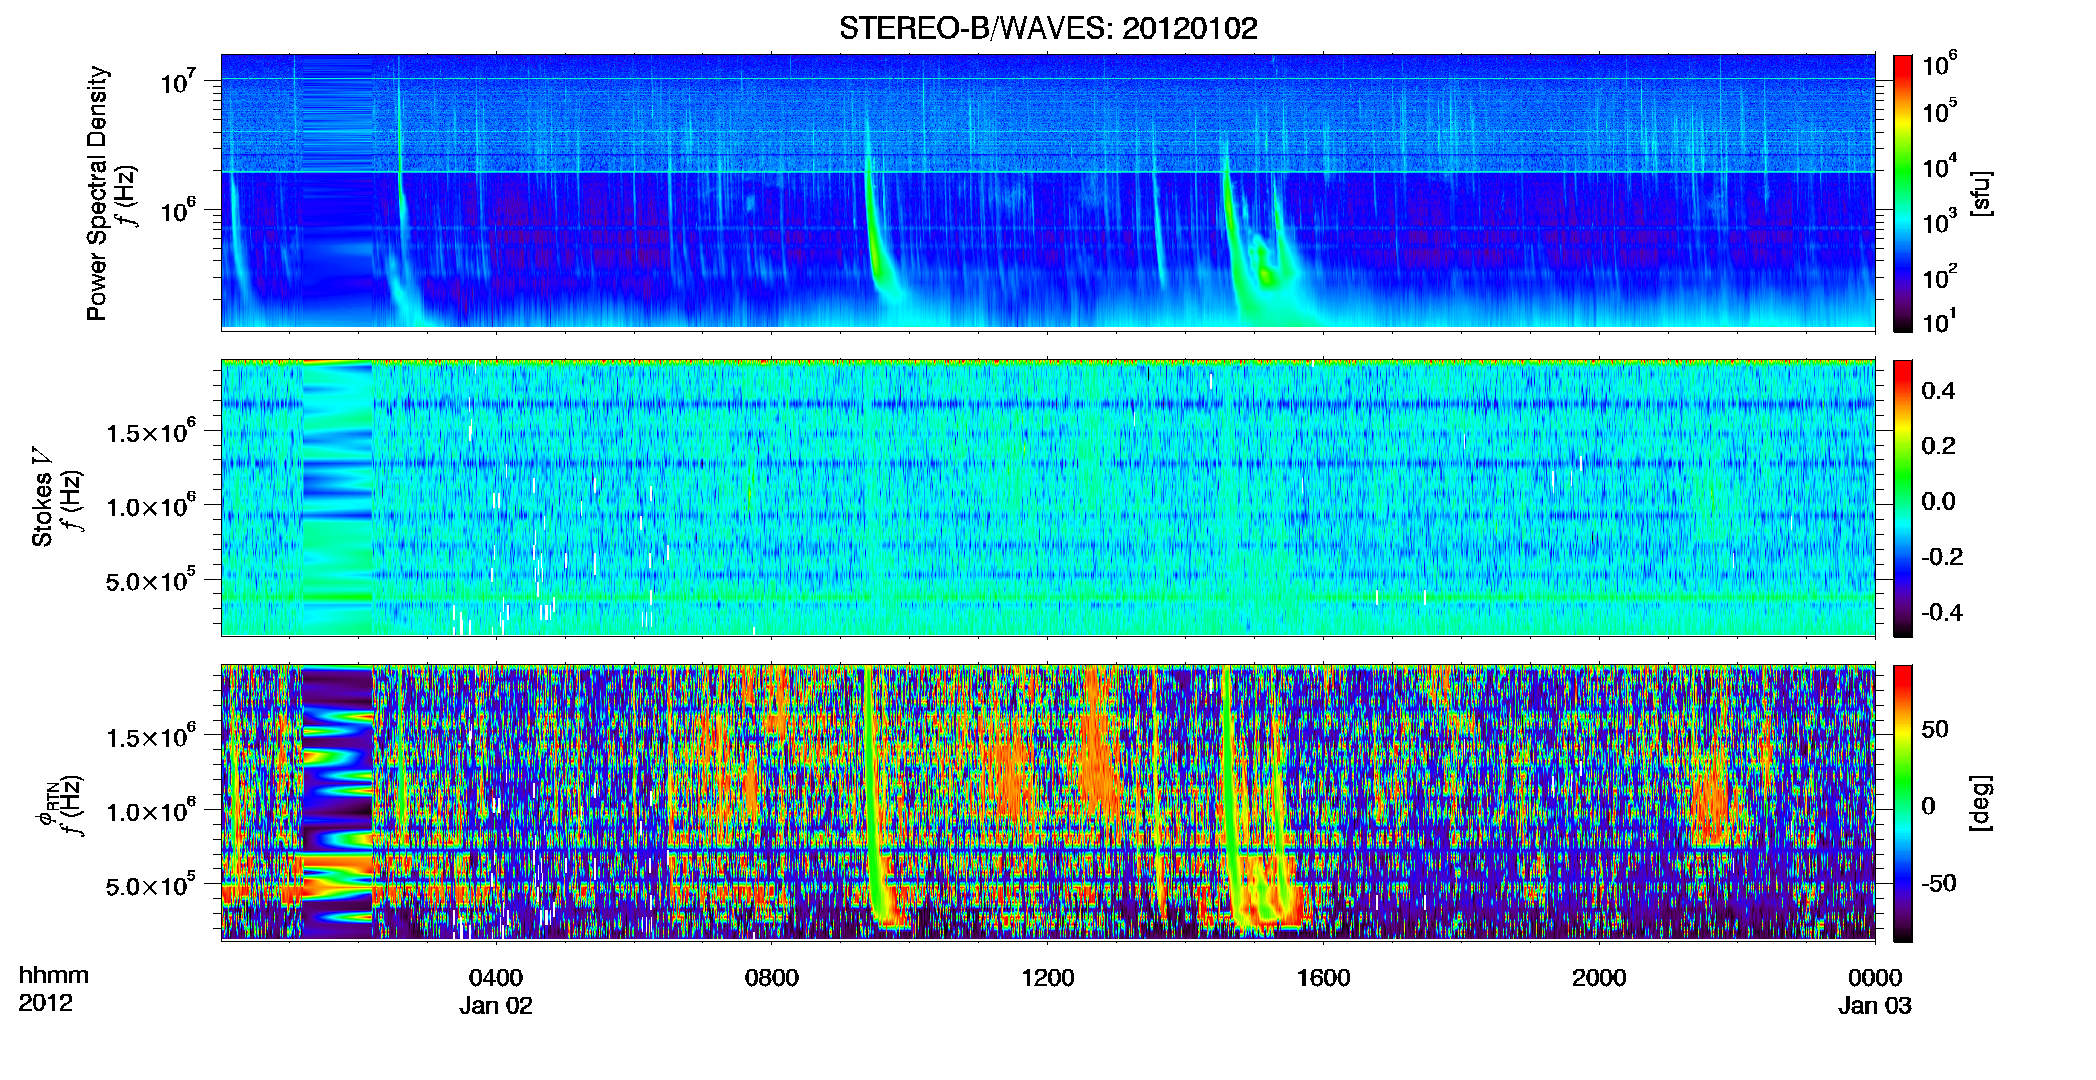2096x1080 pixels.
Task: Click the "hhmm" time-format label
Action: (x=54, y=976)
